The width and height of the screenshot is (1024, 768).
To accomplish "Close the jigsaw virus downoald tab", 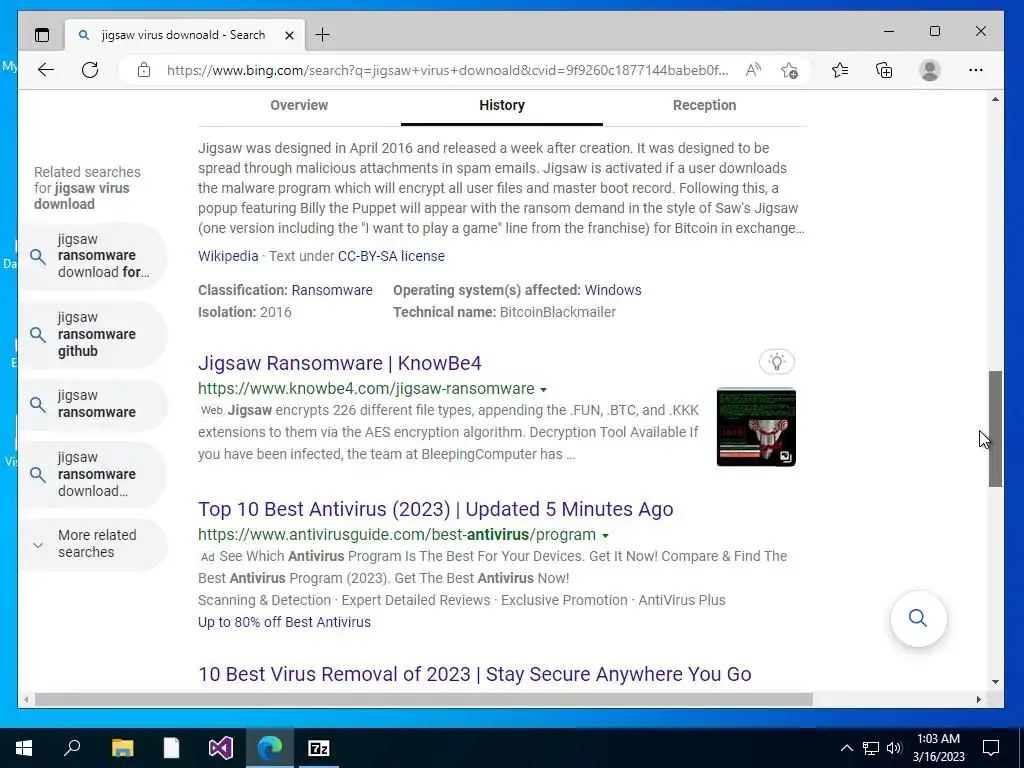I will pyautogui.click(x=289, y=35).
